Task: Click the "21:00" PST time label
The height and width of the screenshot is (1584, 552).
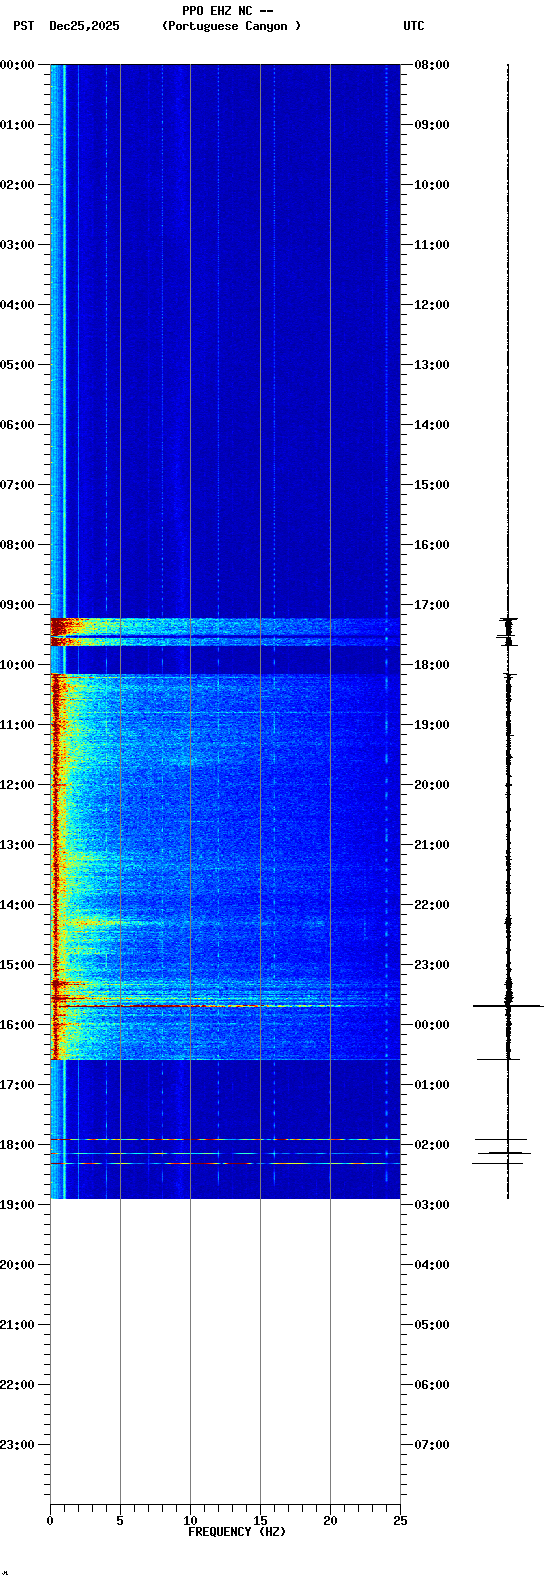Action: coord(18,1325)
